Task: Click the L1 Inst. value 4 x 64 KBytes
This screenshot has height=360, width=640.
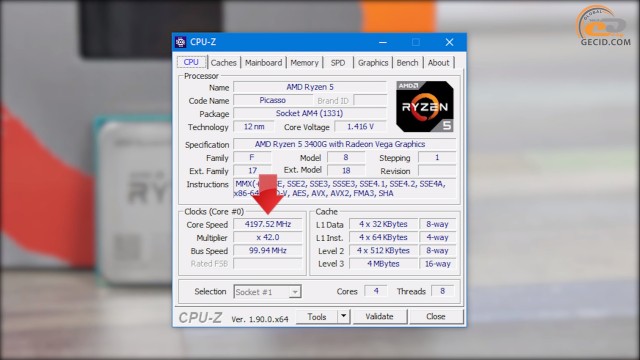Action: point(383,237)
